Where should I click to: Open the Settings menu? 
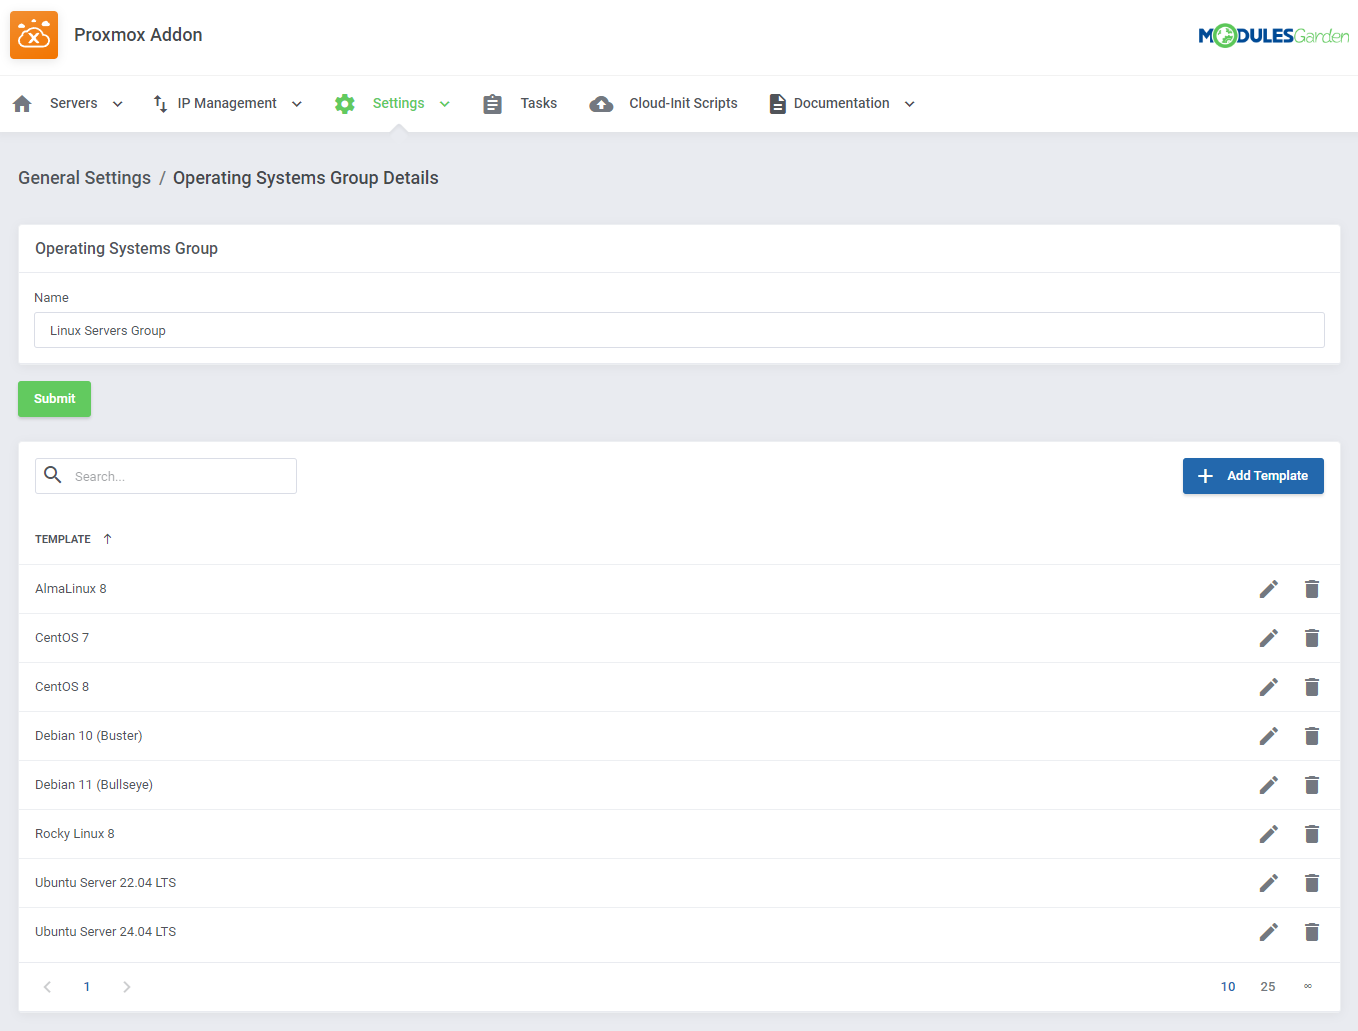[398, 104]
